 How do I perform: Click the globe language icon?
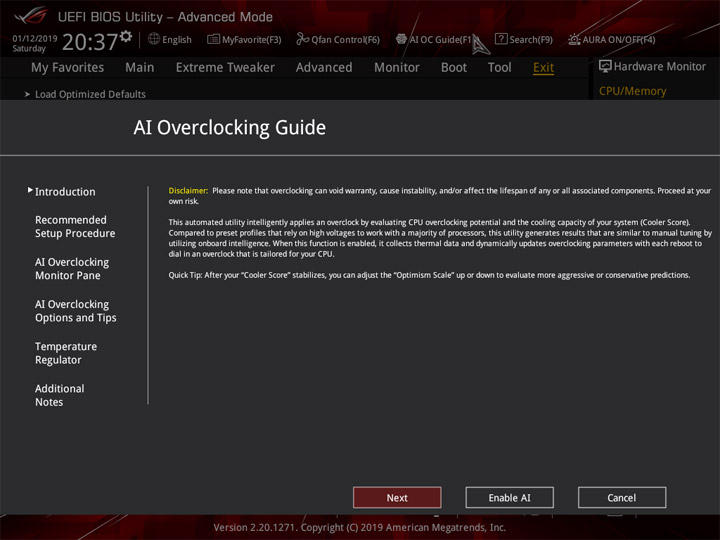click(154, 39)
